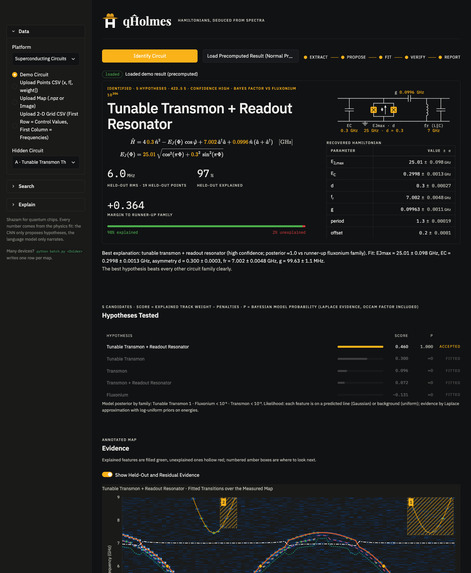Click the d parameter value 0.3 ± 0.00027
Viewport: 471px width, 573px height.
point(433,186)
